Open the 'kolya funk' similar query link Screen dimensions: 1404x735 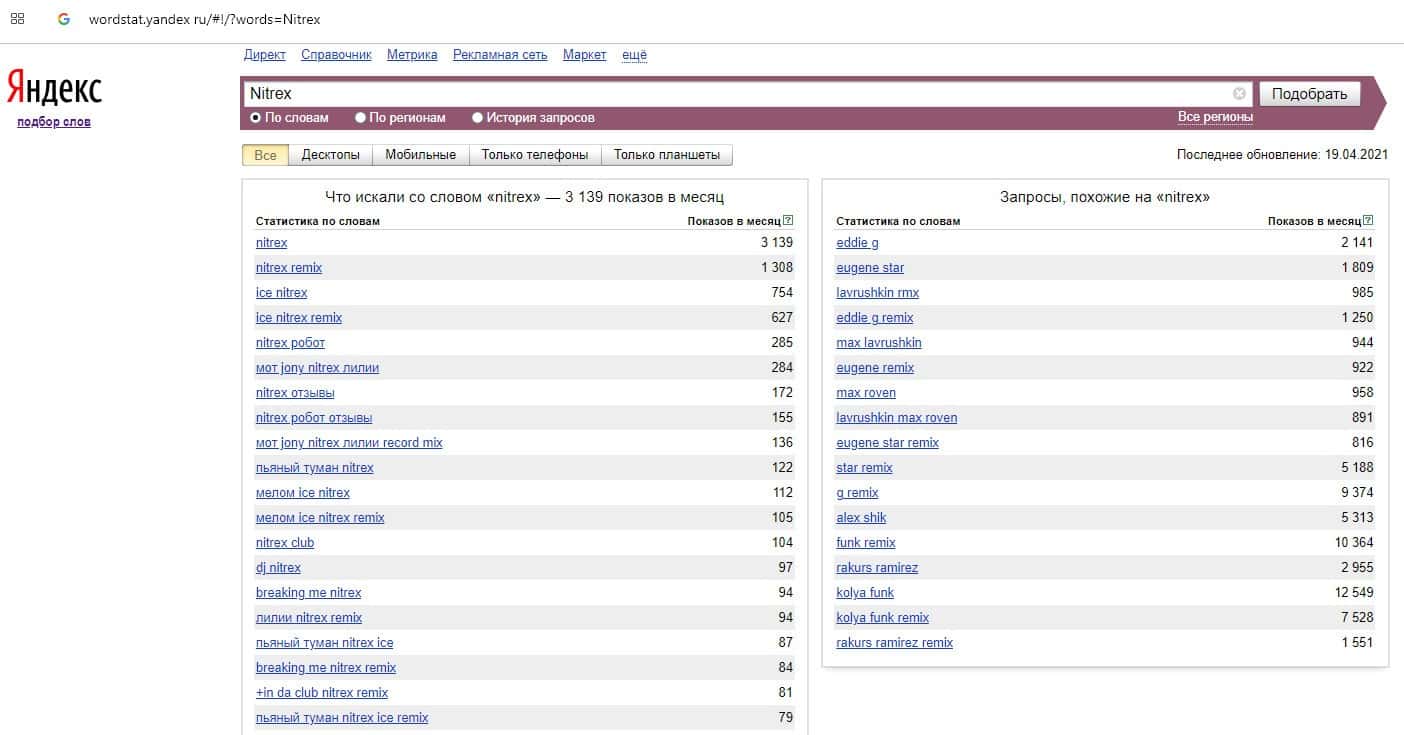[x=865, y=593]
